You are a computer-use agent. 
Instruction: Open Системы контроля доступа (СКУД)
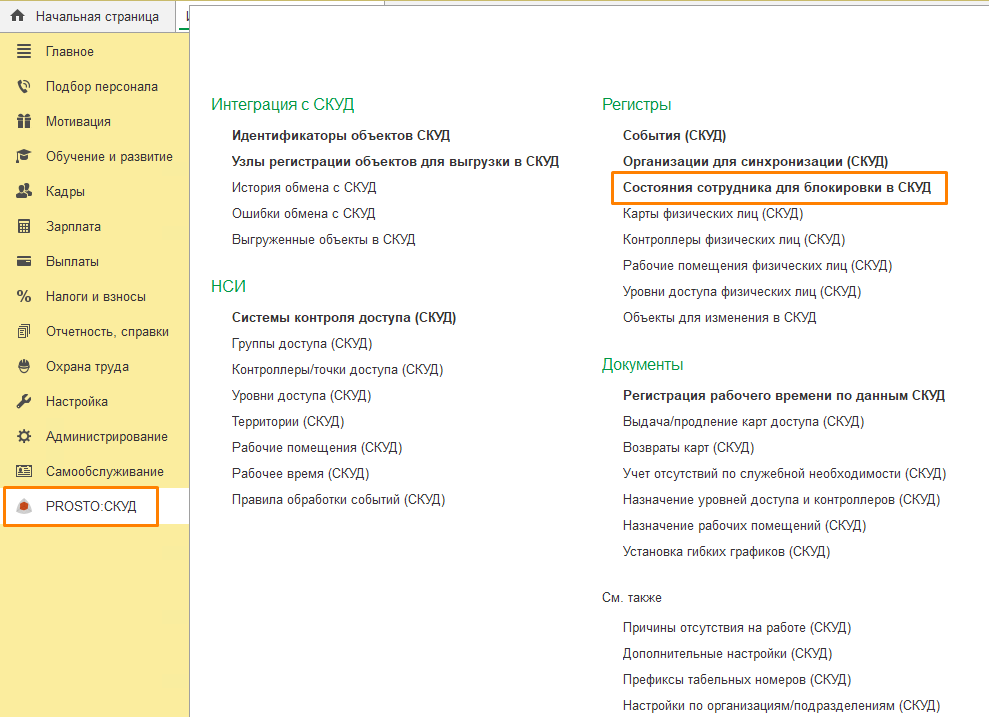point(343,317)
